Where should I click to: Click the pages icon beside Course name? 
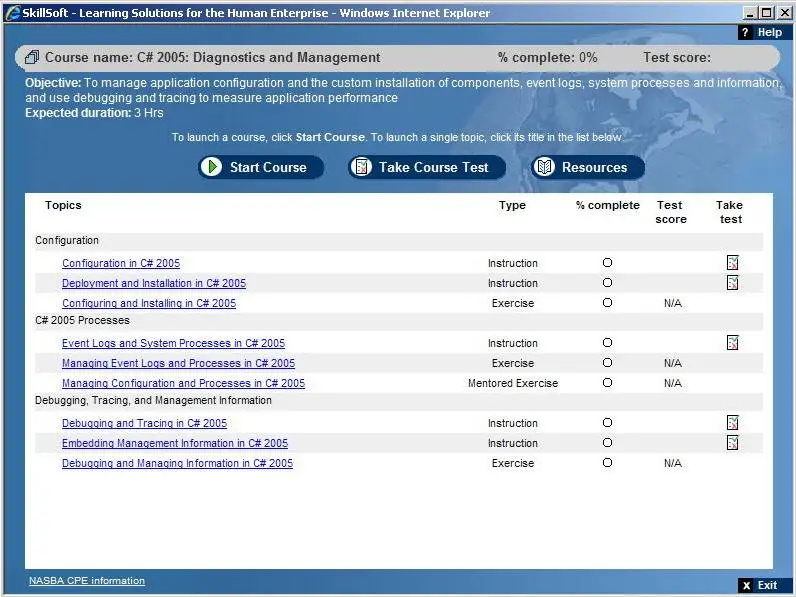(x=32, y=57)
